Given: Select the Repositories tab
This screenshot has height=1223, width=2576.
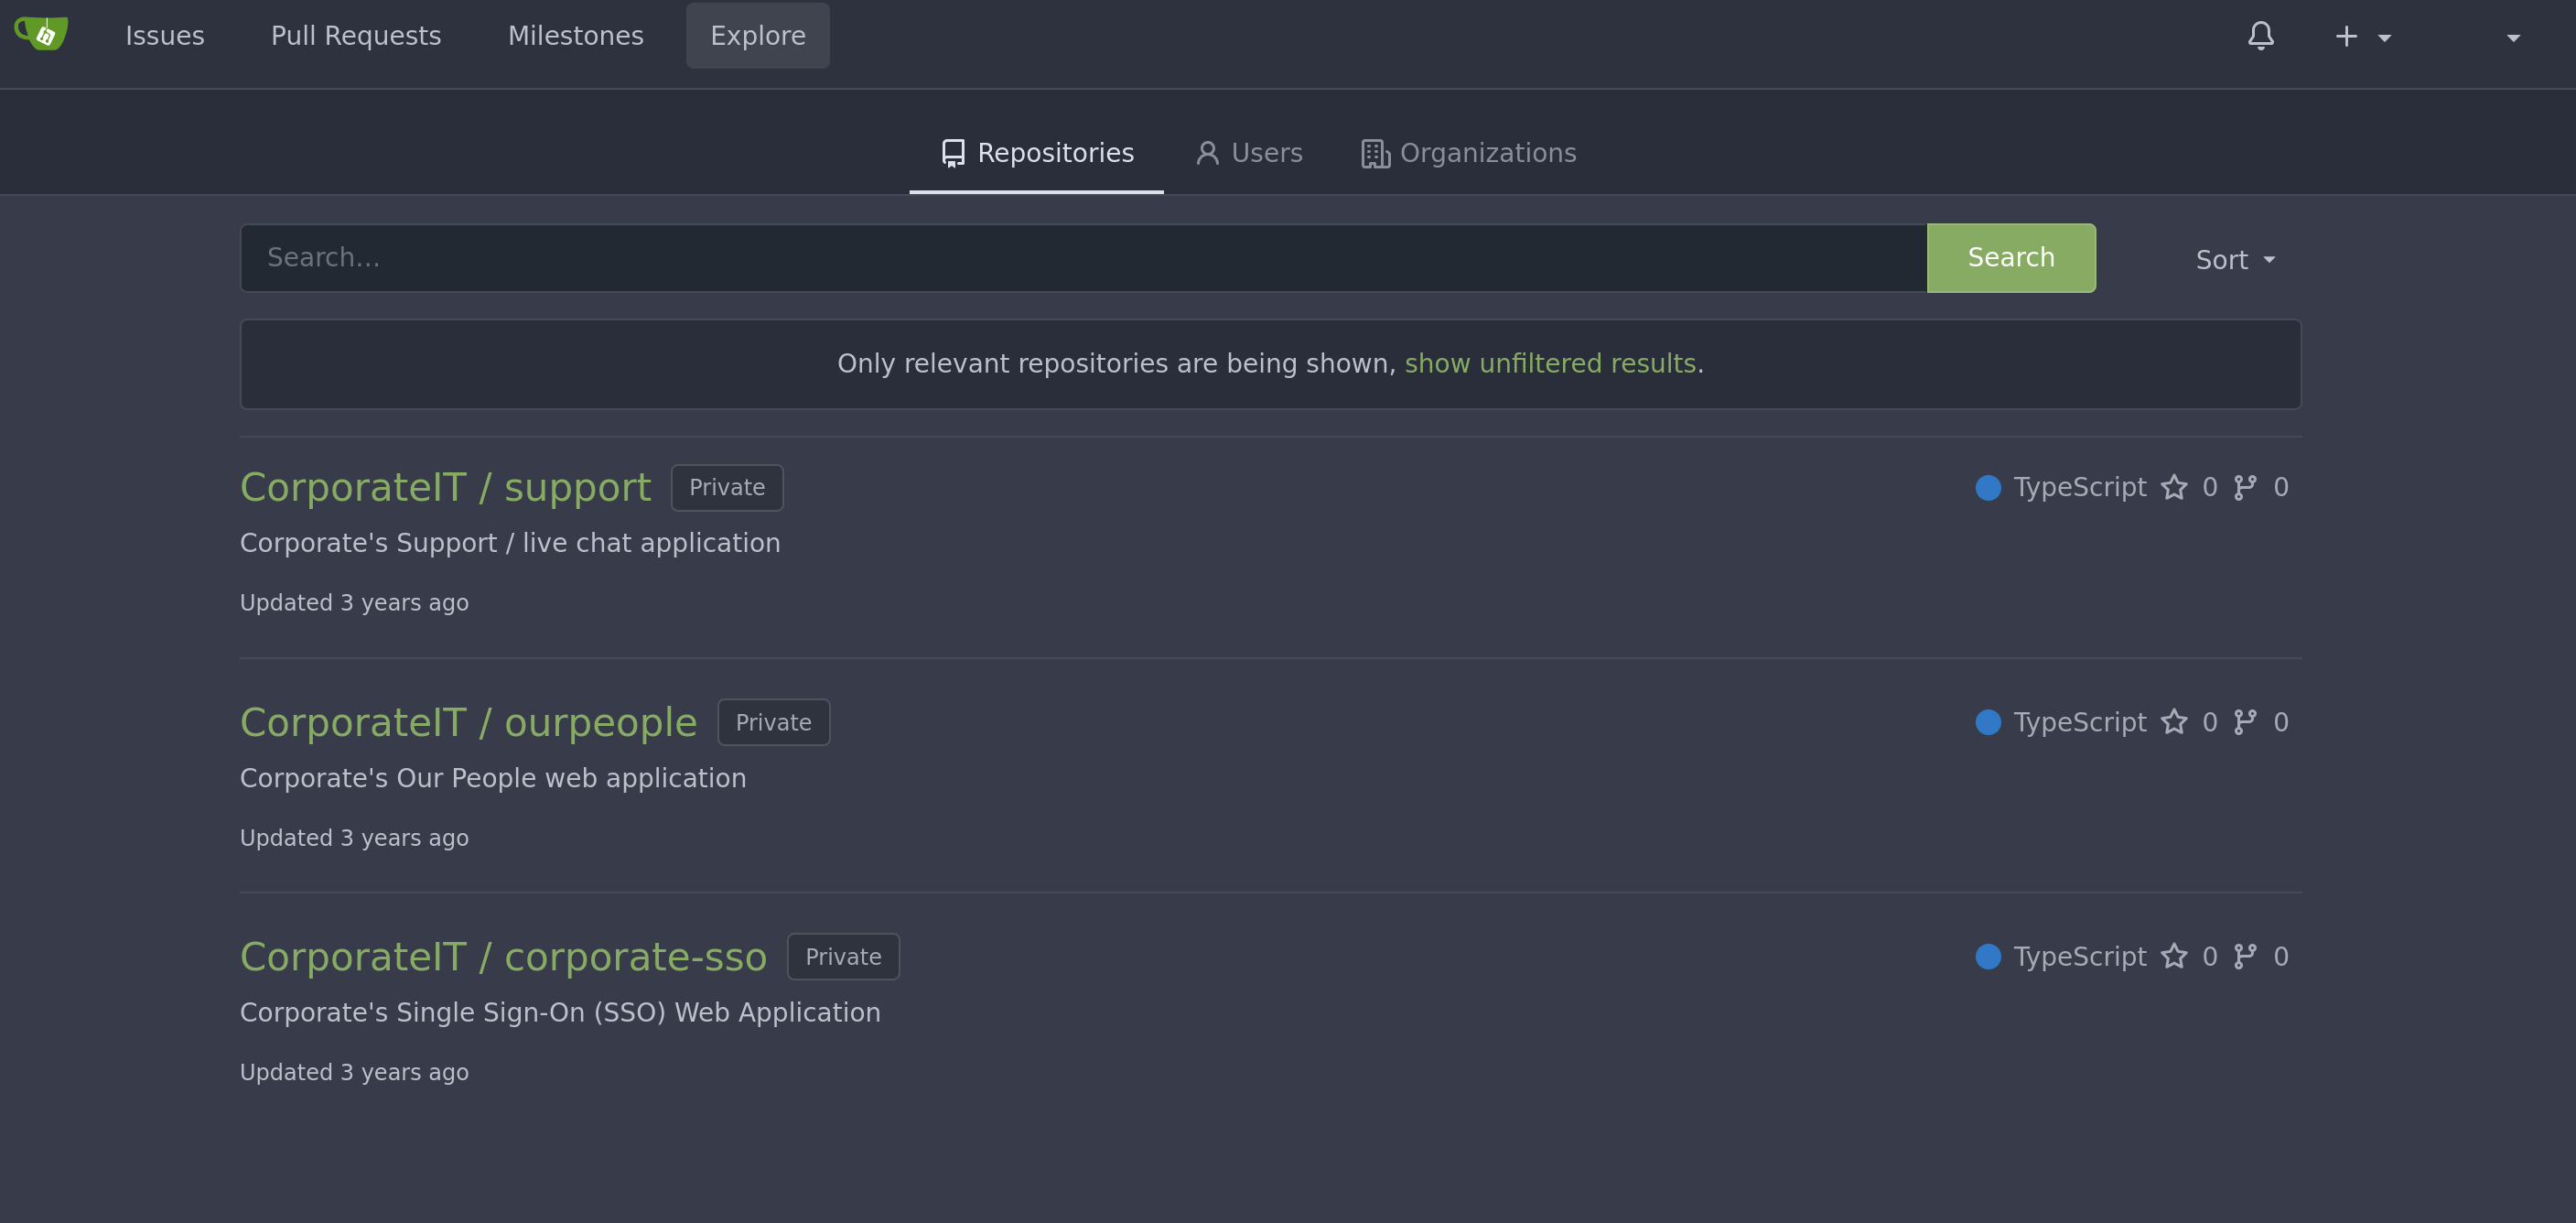Looking at the screenshot, I should tap(1037, 153).
